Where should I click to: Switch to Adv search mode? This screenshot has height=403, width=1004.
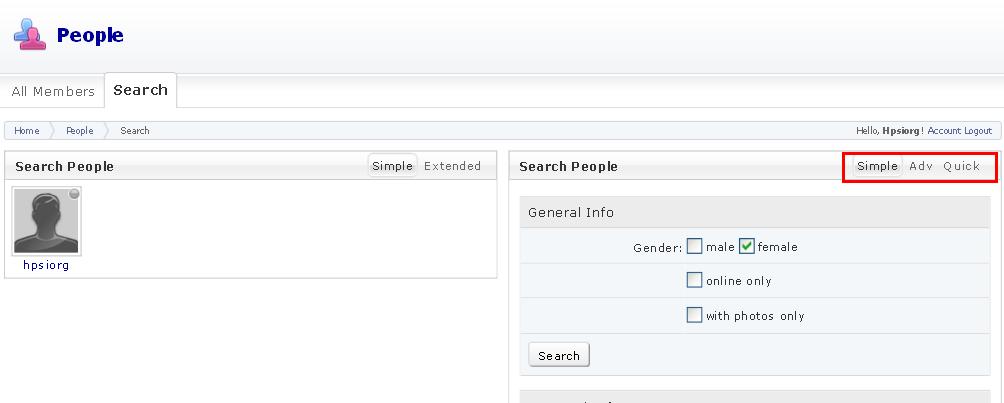tap(921, 166)
